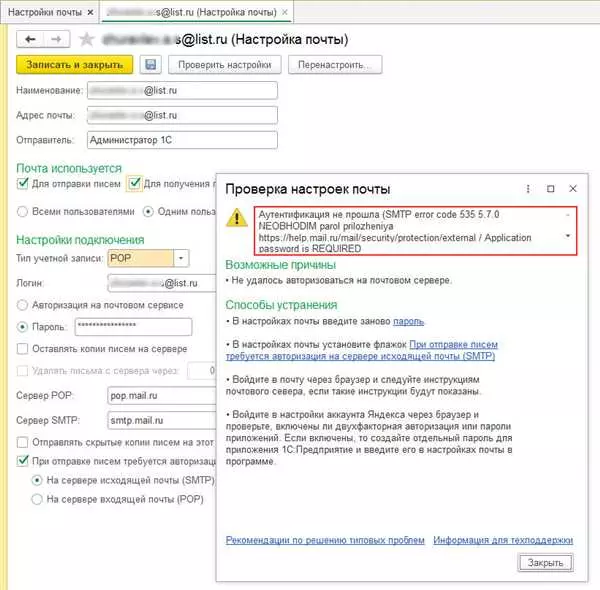600x590 pixels.
Task: Click the Сервер POP field pop.mail.ru
Action: click(x=162, y=396)
